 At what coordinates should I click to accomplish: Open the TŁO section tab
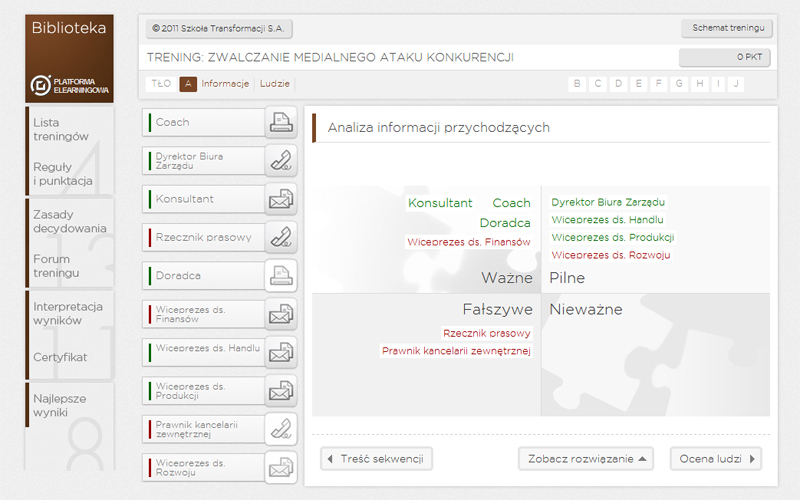click(x=161, y=84)
